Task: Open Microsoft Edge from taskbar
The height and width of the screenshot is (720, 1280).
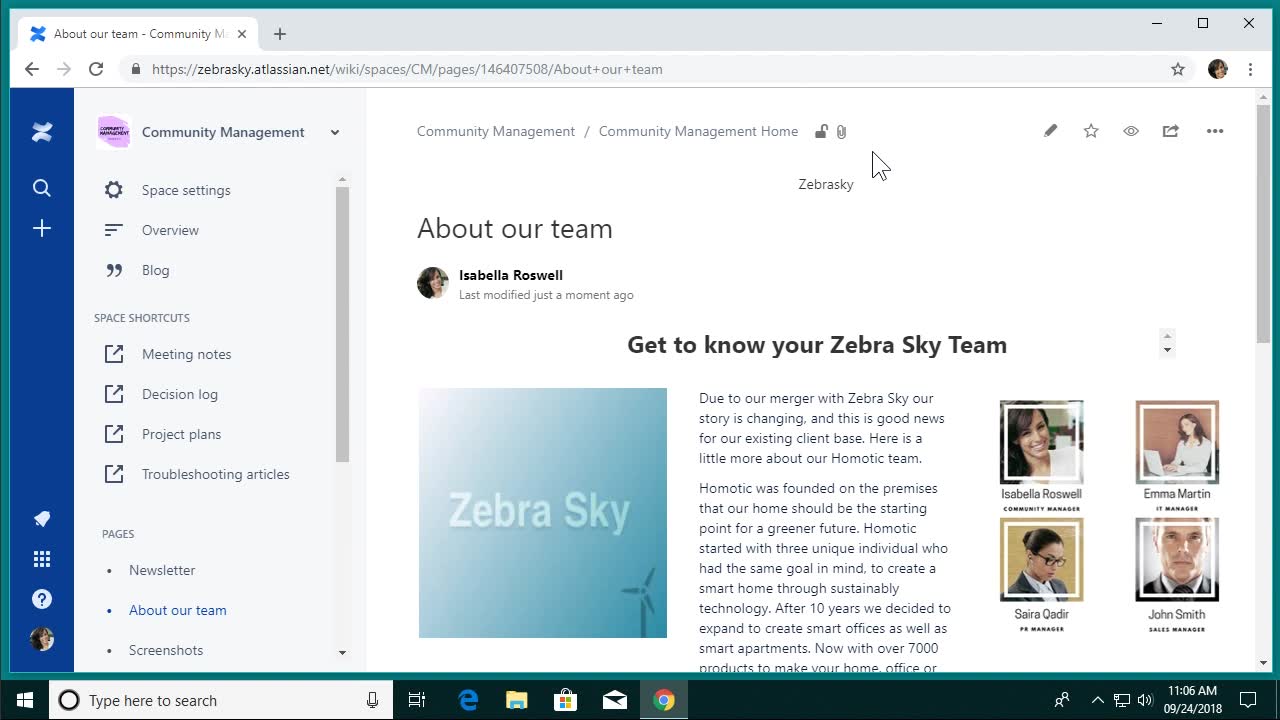Action: click(468, 700)
